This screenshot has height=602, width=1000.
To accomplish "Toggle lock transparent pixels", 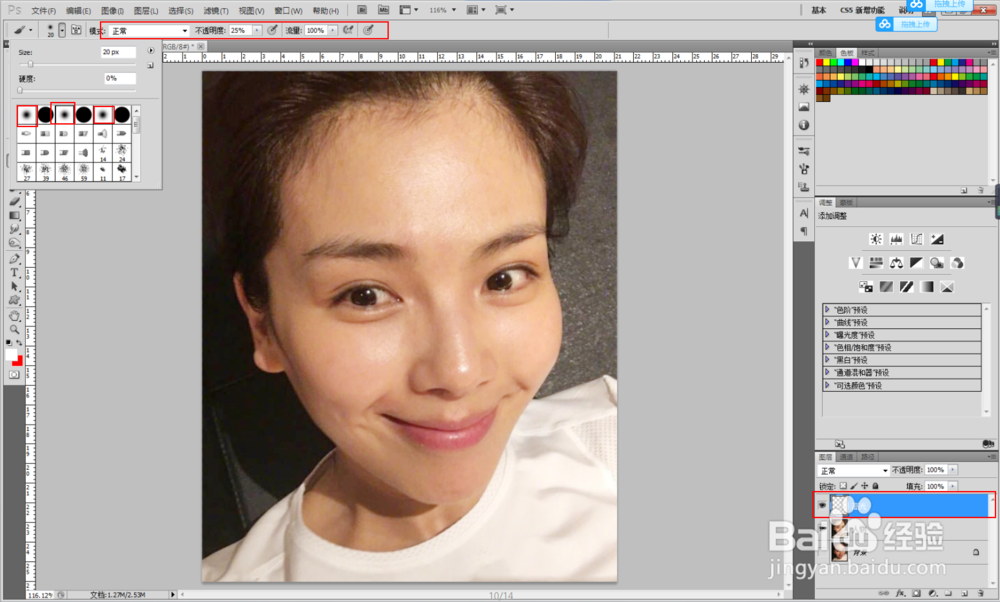I will coord(843,486).
